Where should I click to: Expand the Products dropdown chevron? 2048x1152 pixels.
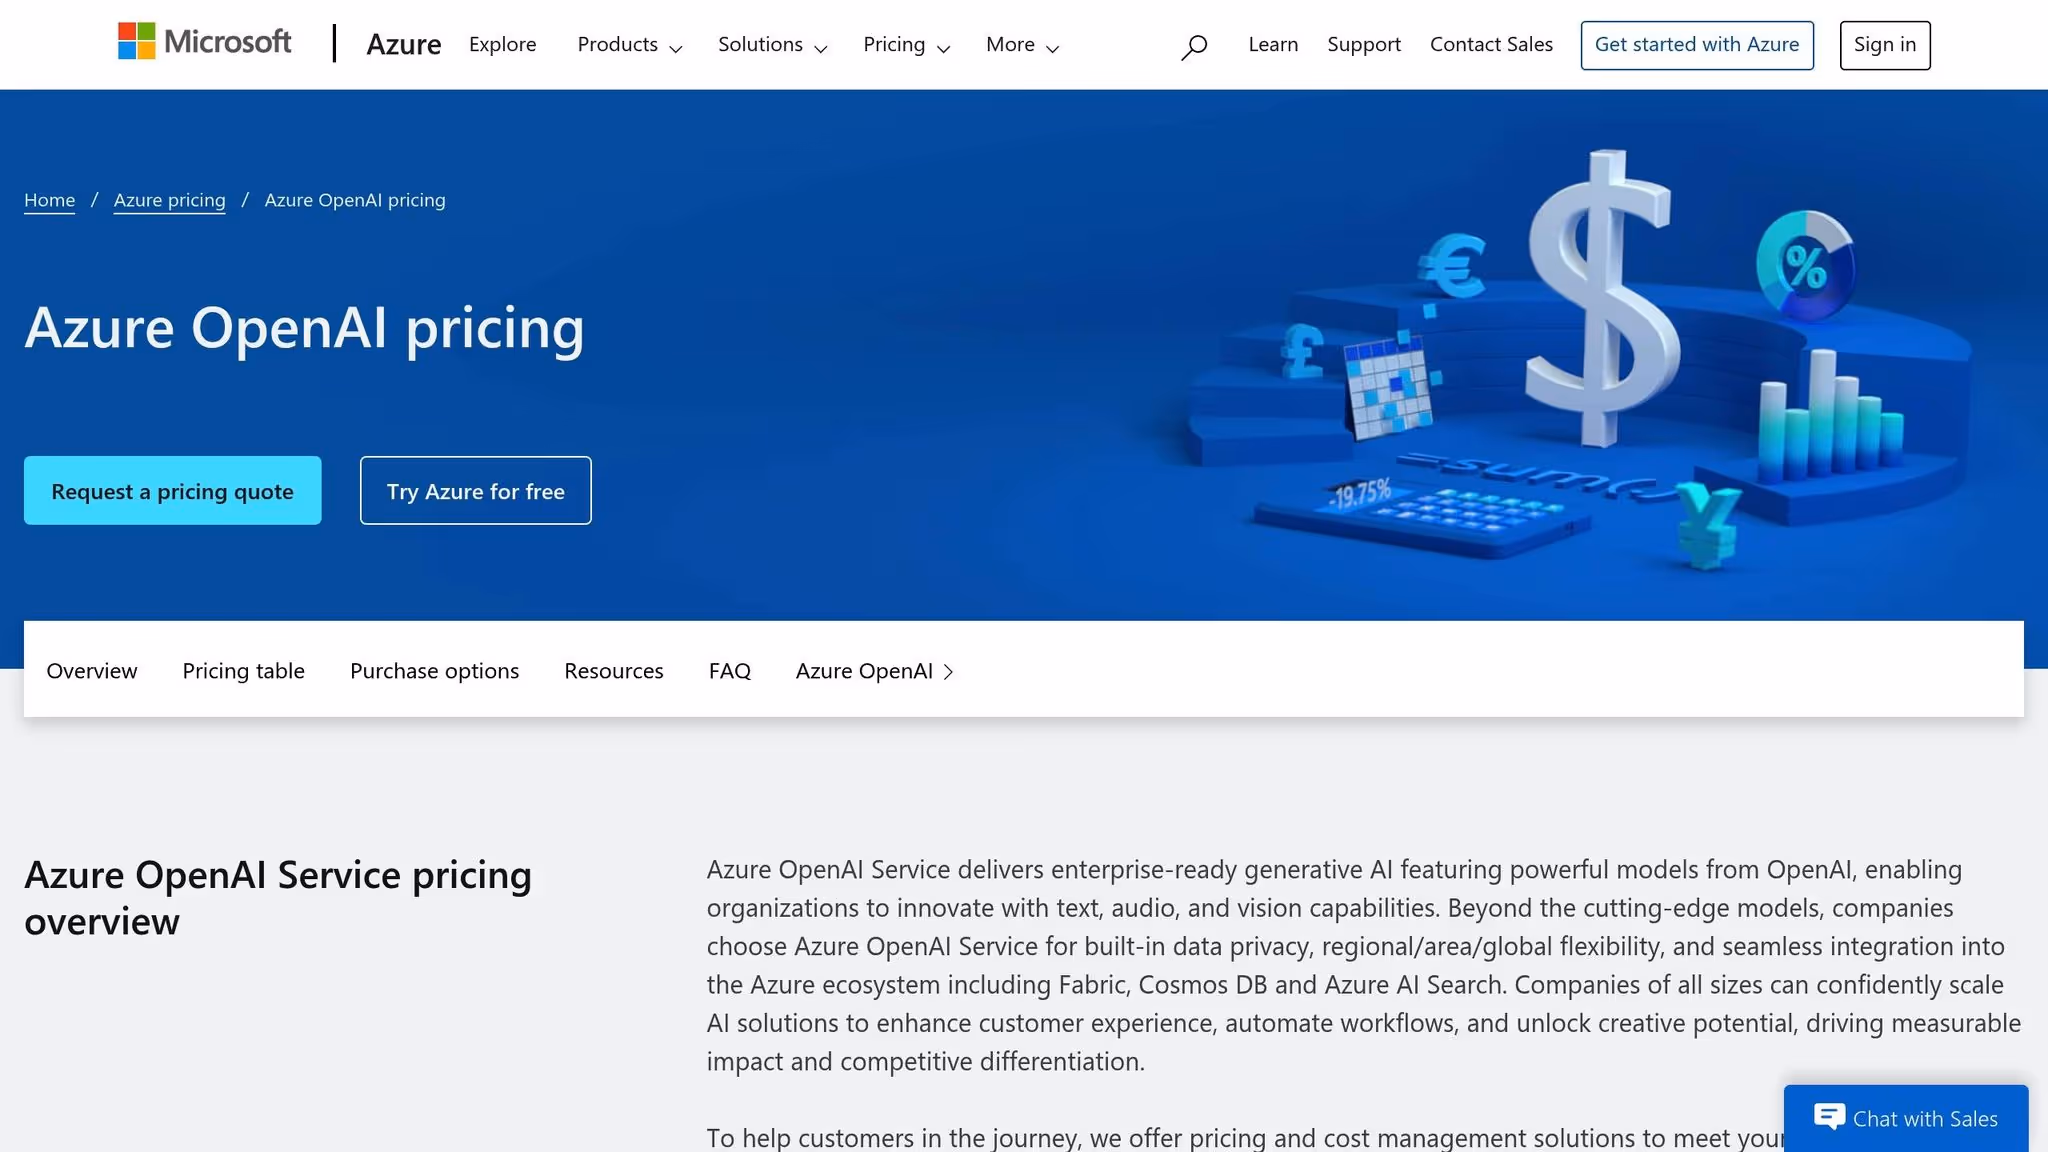(x=677, y=48)
